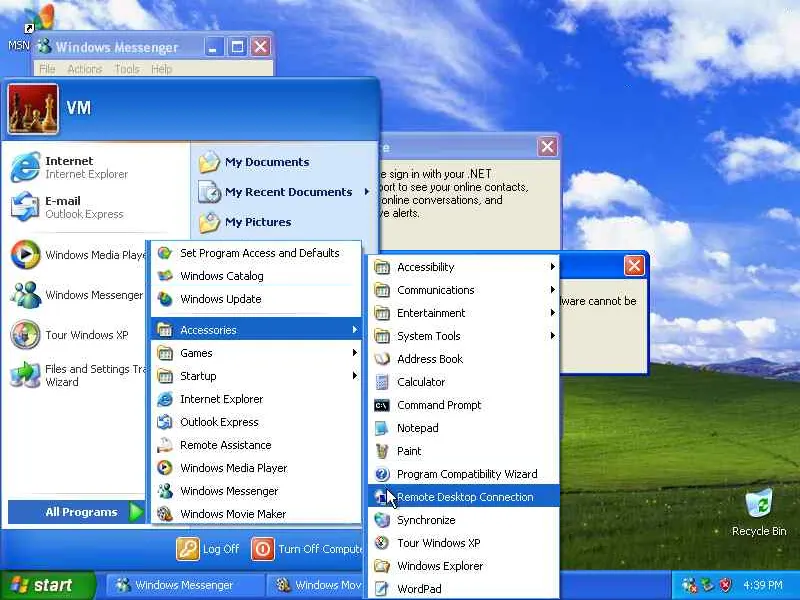
Task: Click Set Program Access and Defaults icon
Action: pyautogui.click(x=165, y=253)
